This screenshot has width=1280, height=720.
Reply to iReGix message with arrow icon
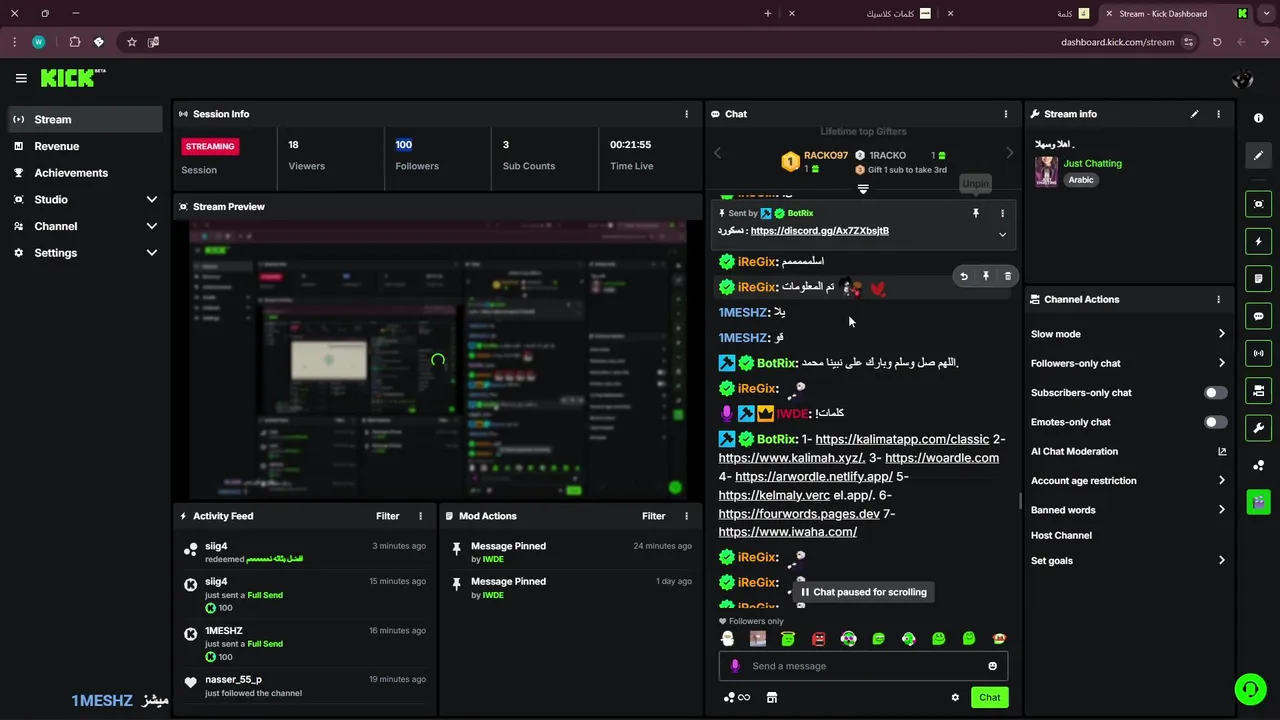pos(963,276)
